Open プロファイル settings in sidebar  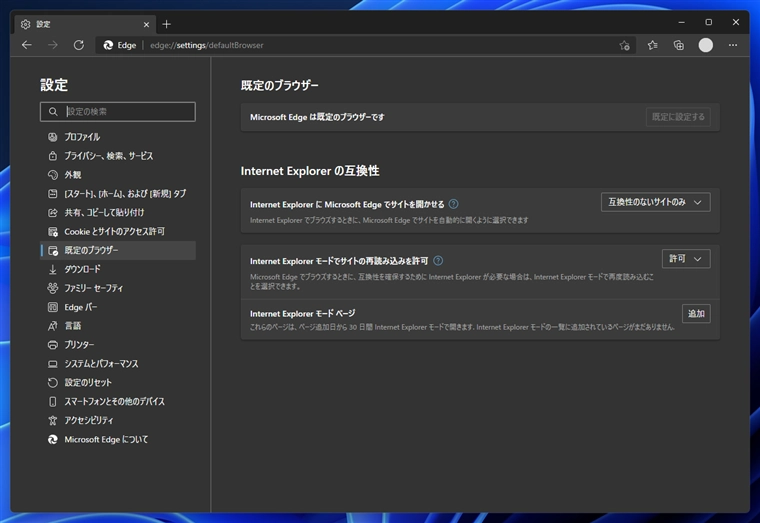pyautogui.click(x=82, y=137)
